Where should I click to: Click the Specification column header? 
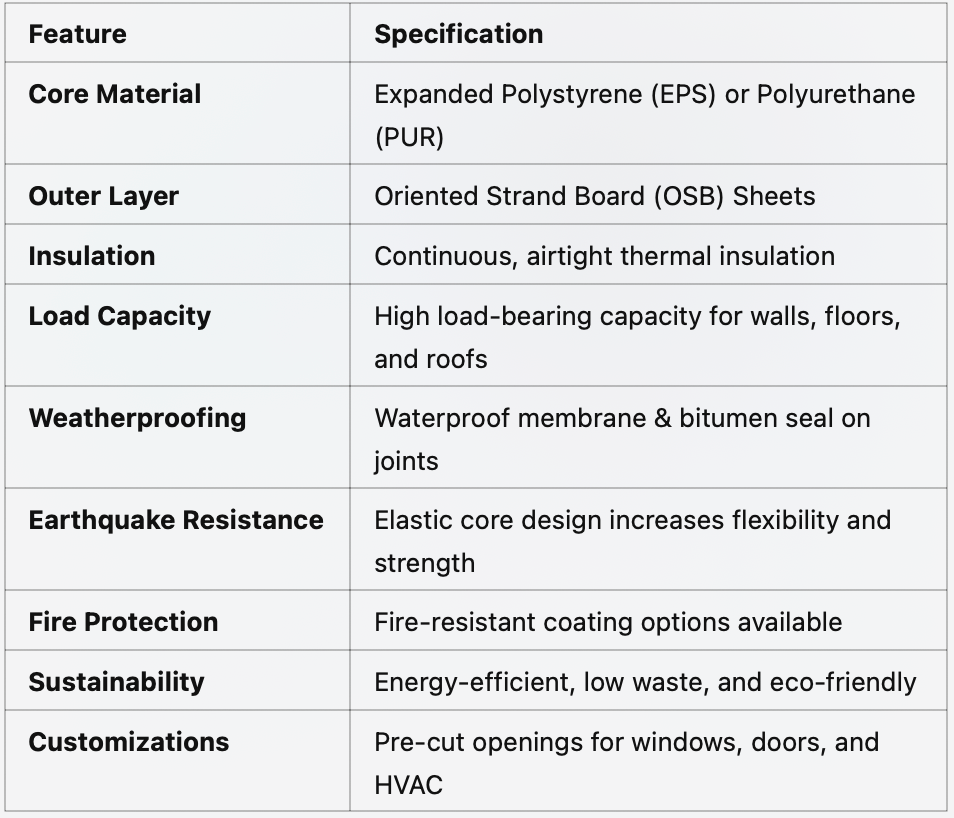(x=459, y=34)
